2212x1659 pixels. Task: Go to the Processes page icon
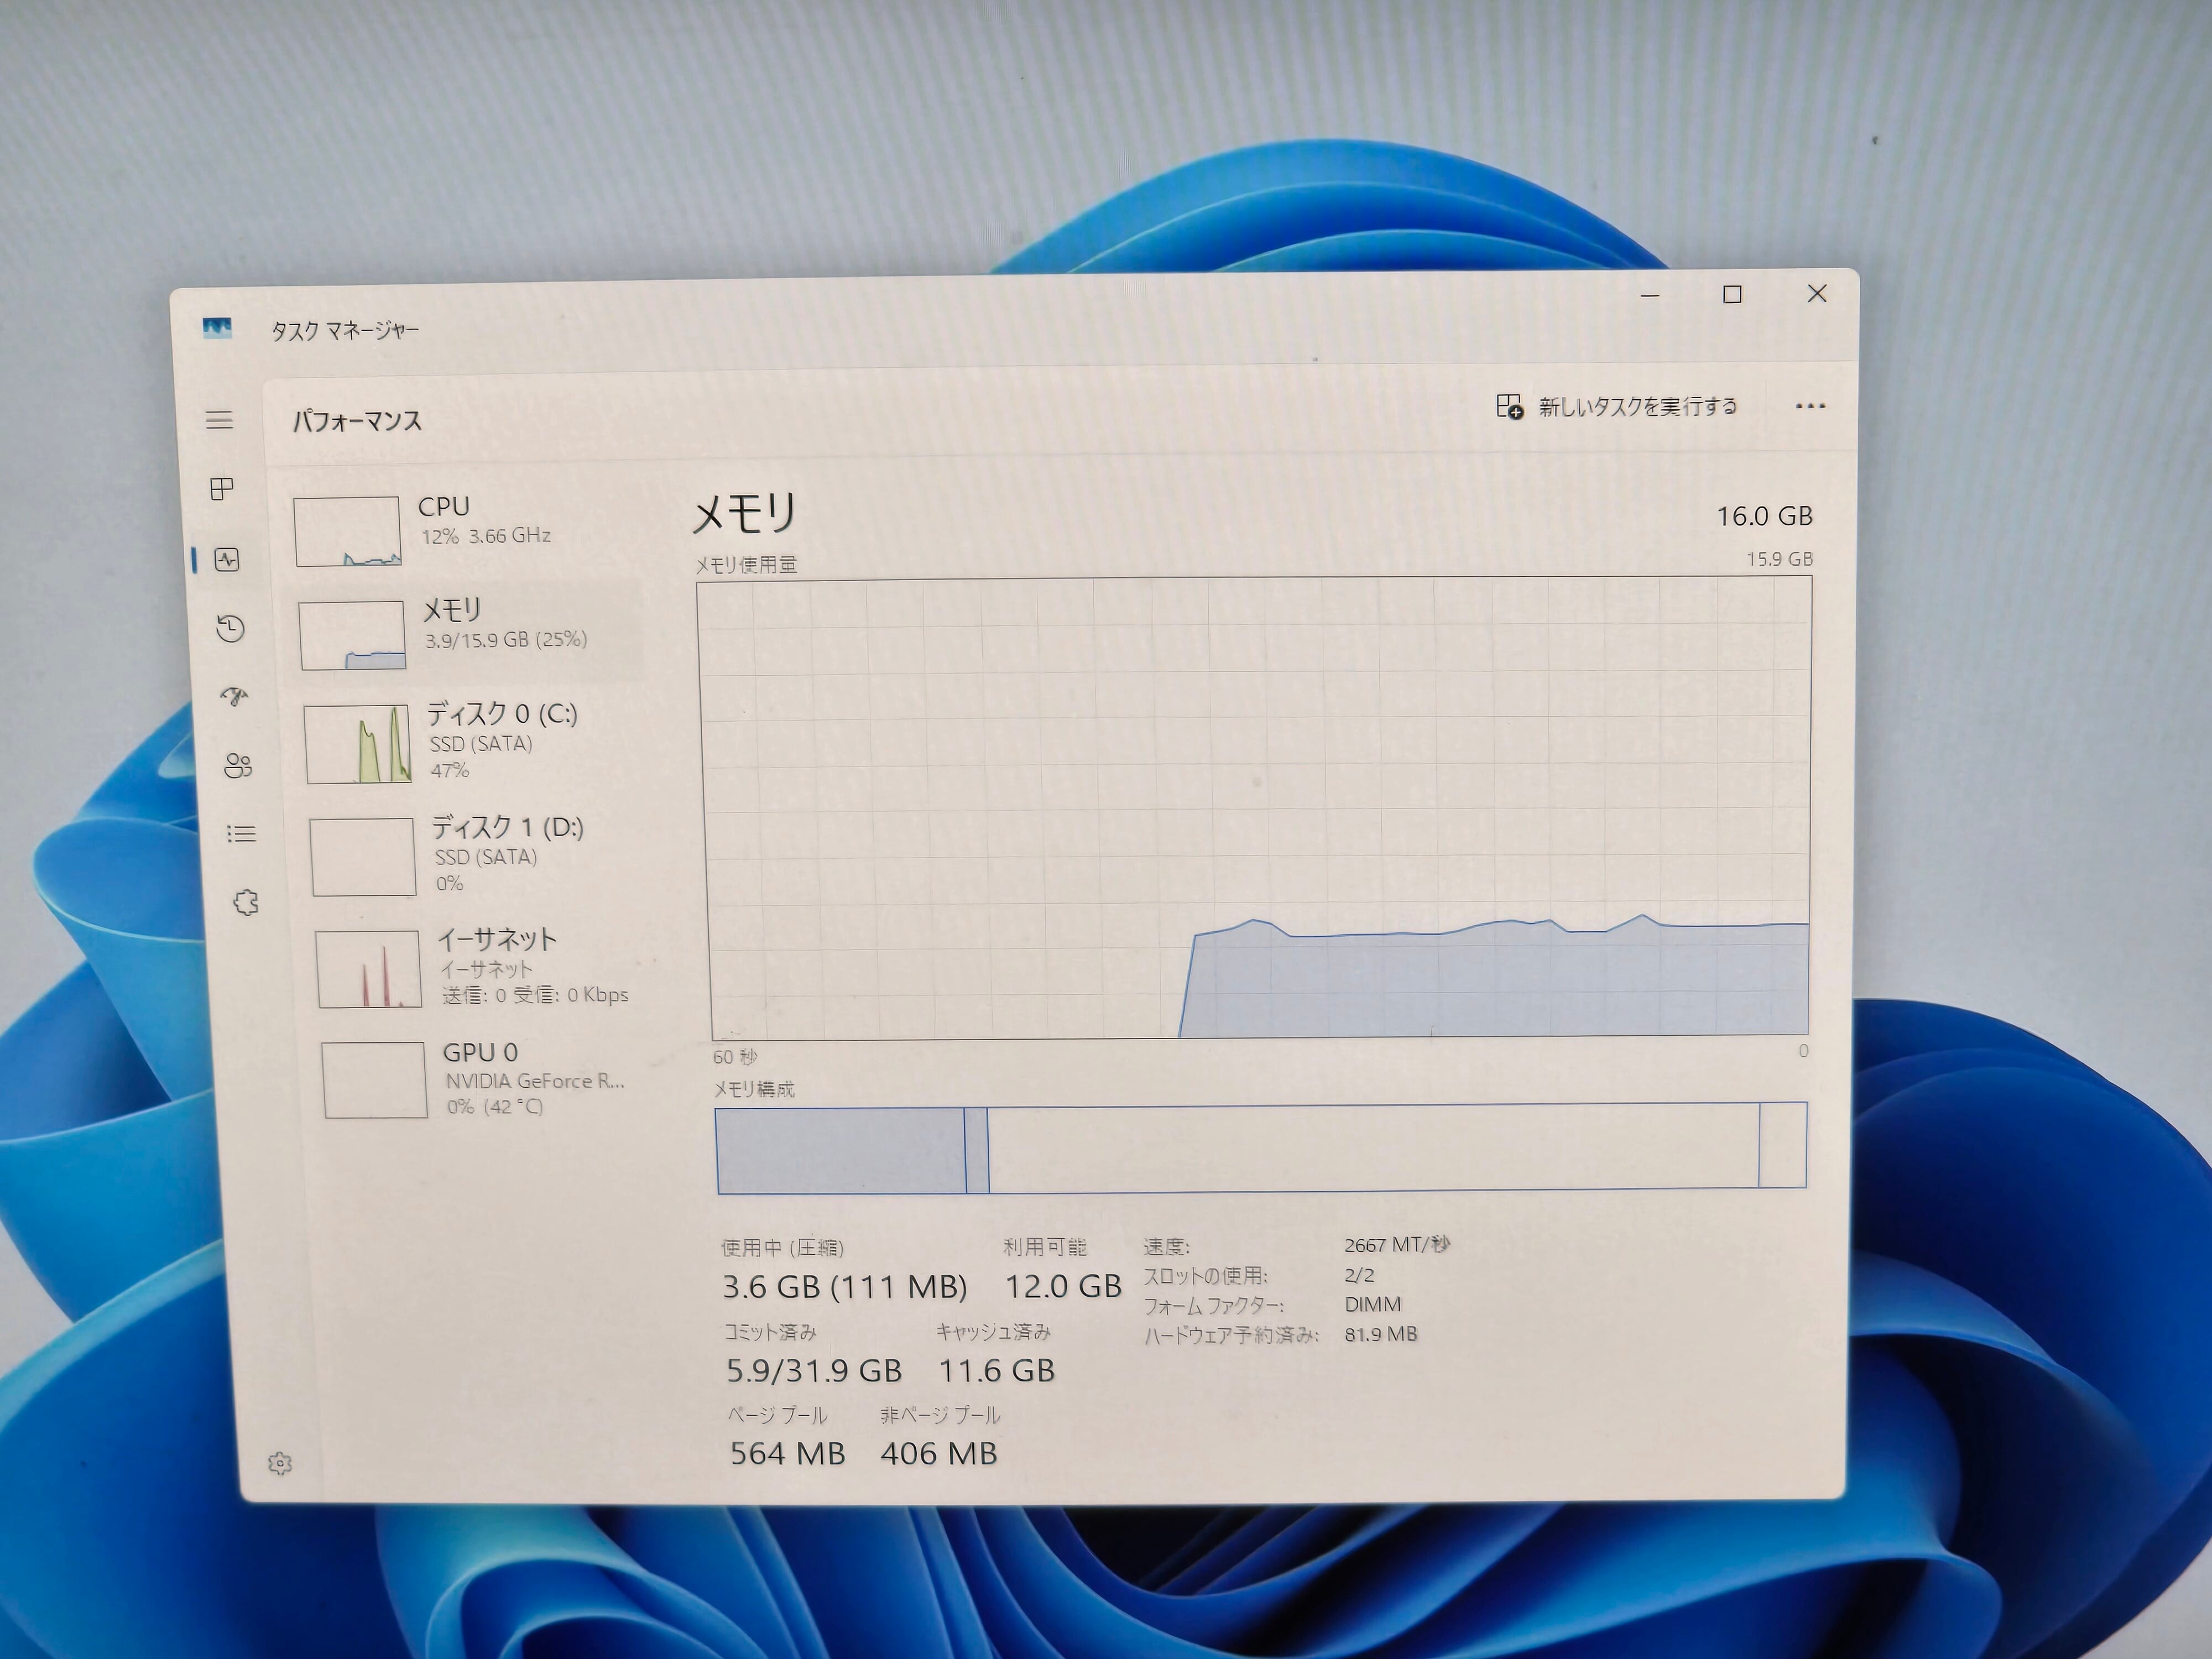click(222, 489)
